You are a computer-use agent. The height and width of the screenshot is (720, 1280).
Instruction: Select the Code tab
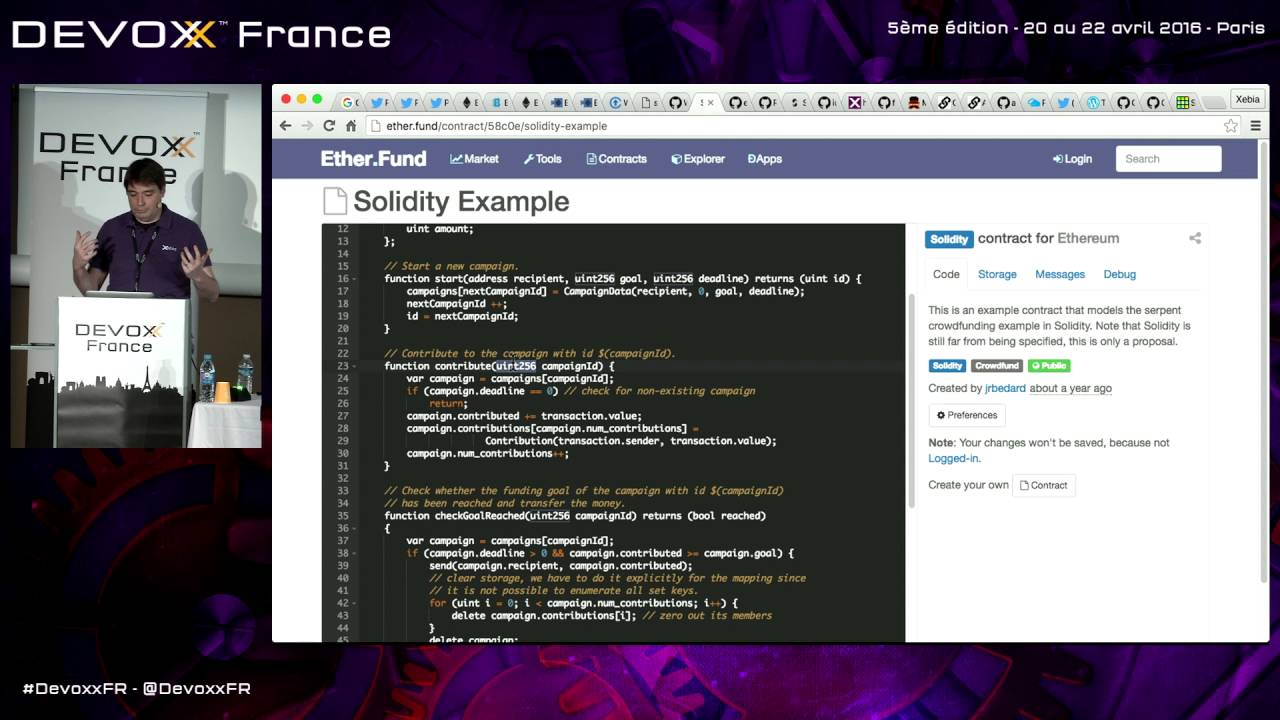(946, 274)
